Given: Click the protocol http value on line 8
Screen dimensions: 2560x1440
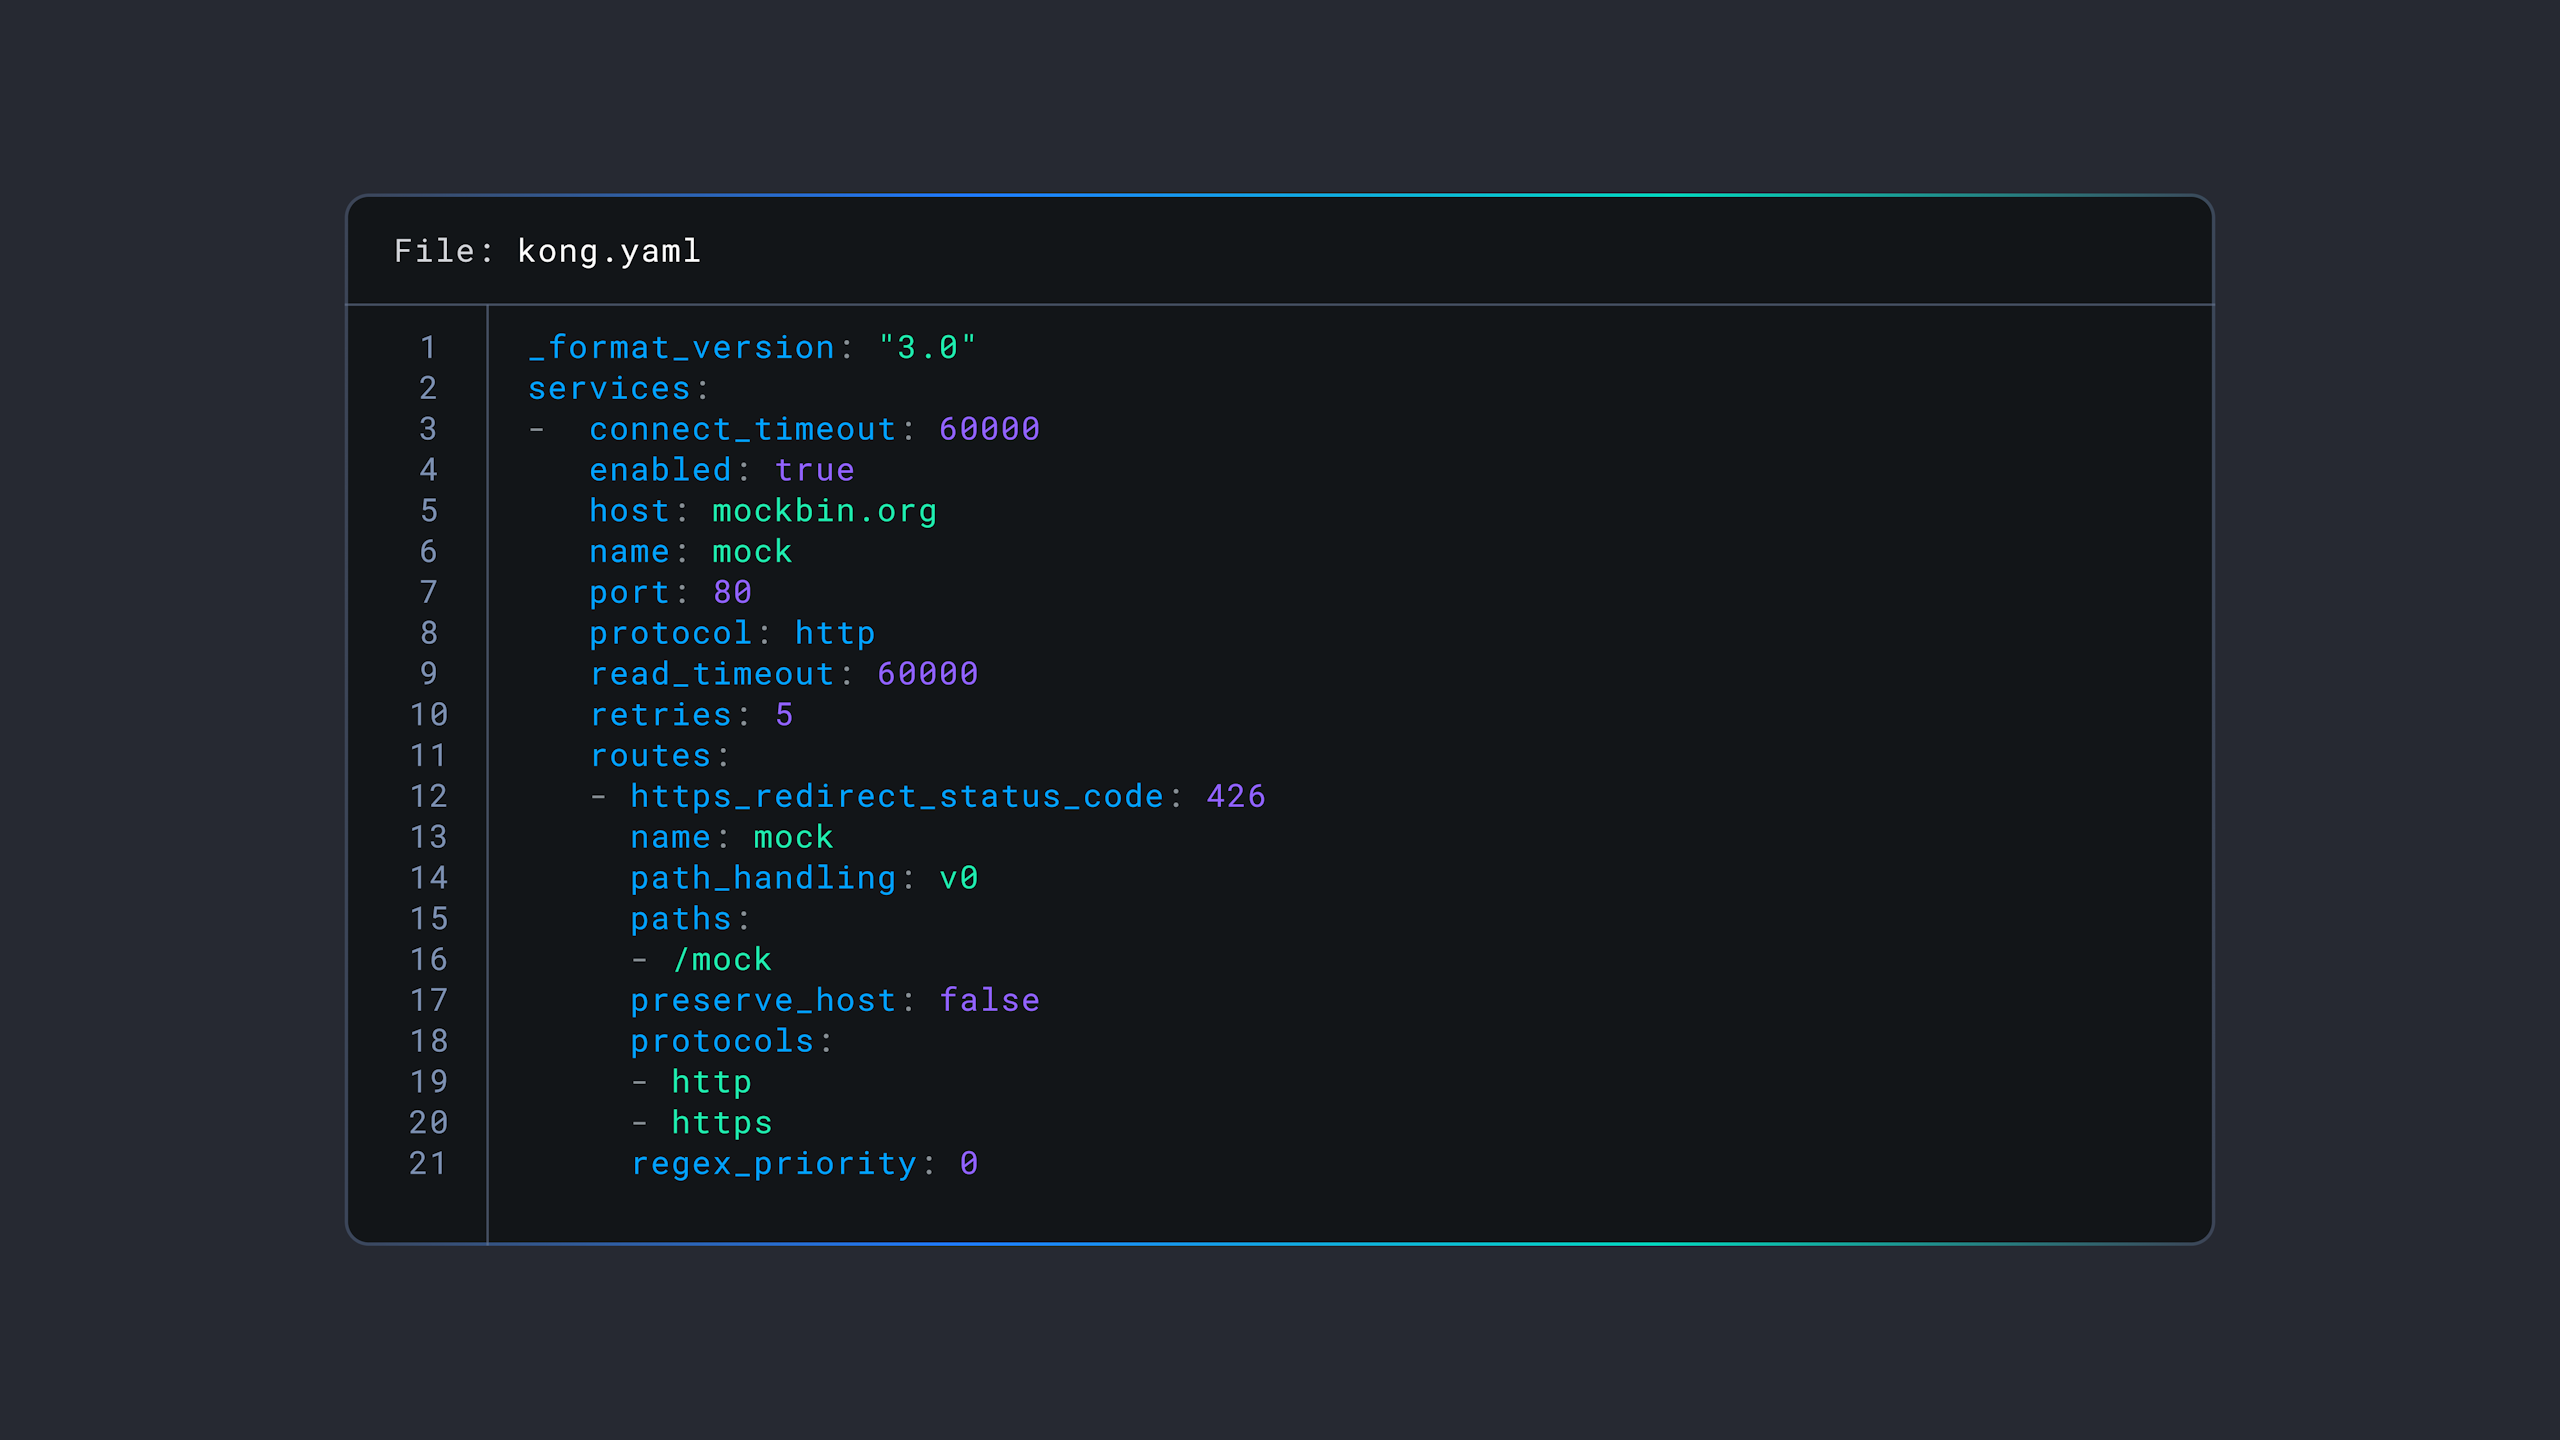Looking at the screenshot, I should pos(834,633).
